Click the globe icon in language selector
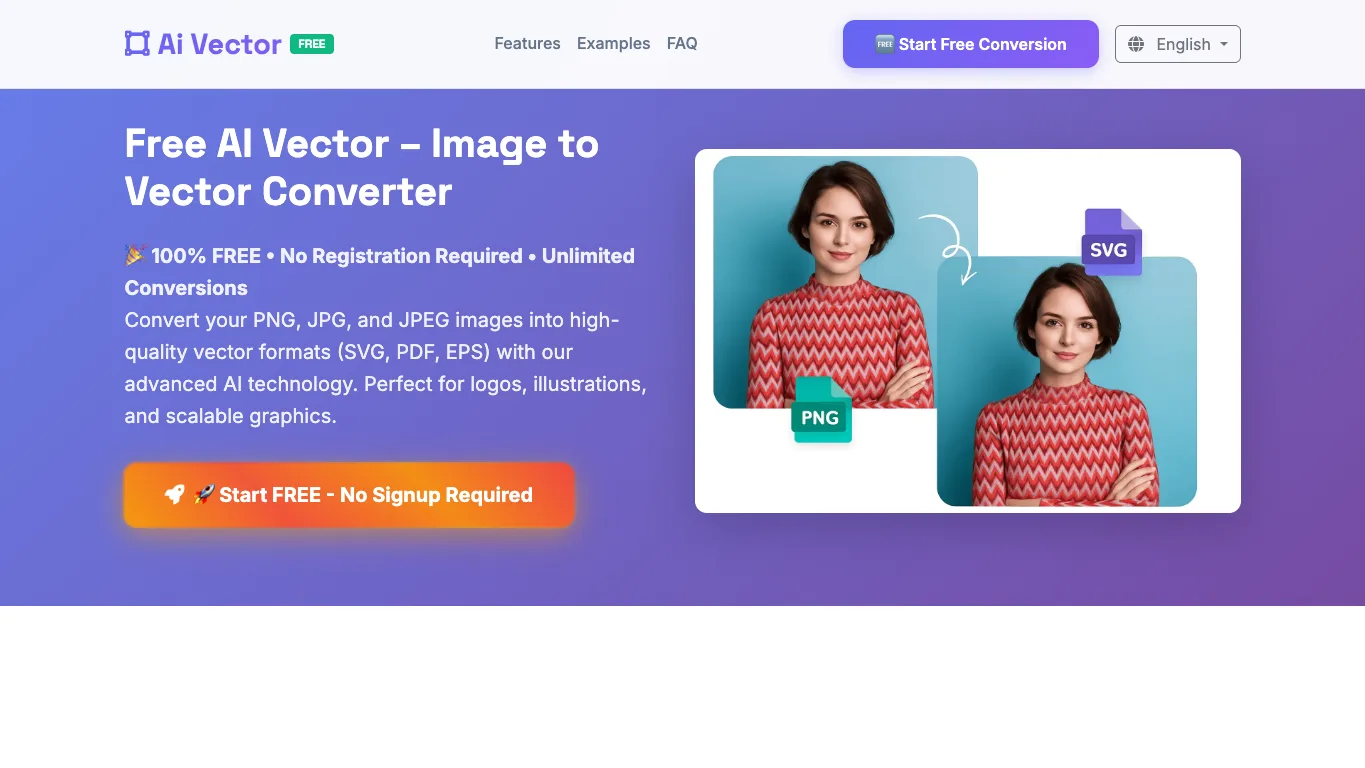 pyautogui.click(x=1136, y=44)
